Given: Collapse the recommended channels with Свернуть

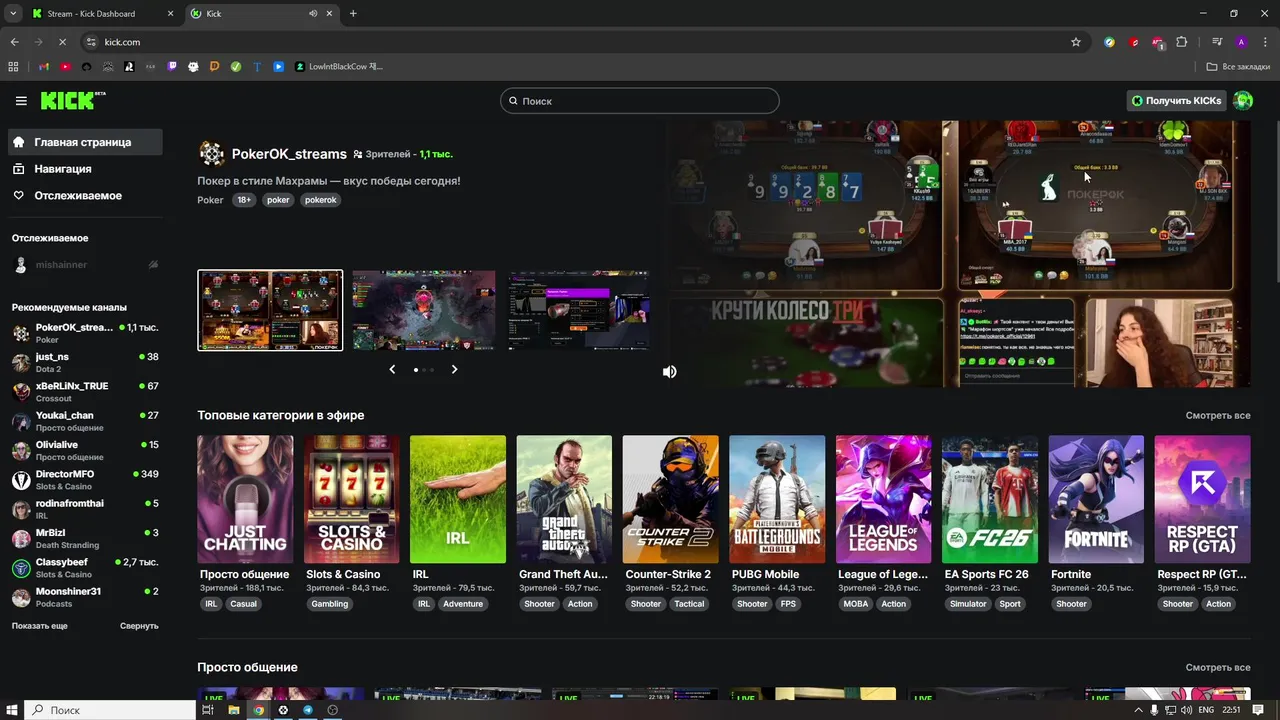Looking at the screenshot, I should pos(139,626).
